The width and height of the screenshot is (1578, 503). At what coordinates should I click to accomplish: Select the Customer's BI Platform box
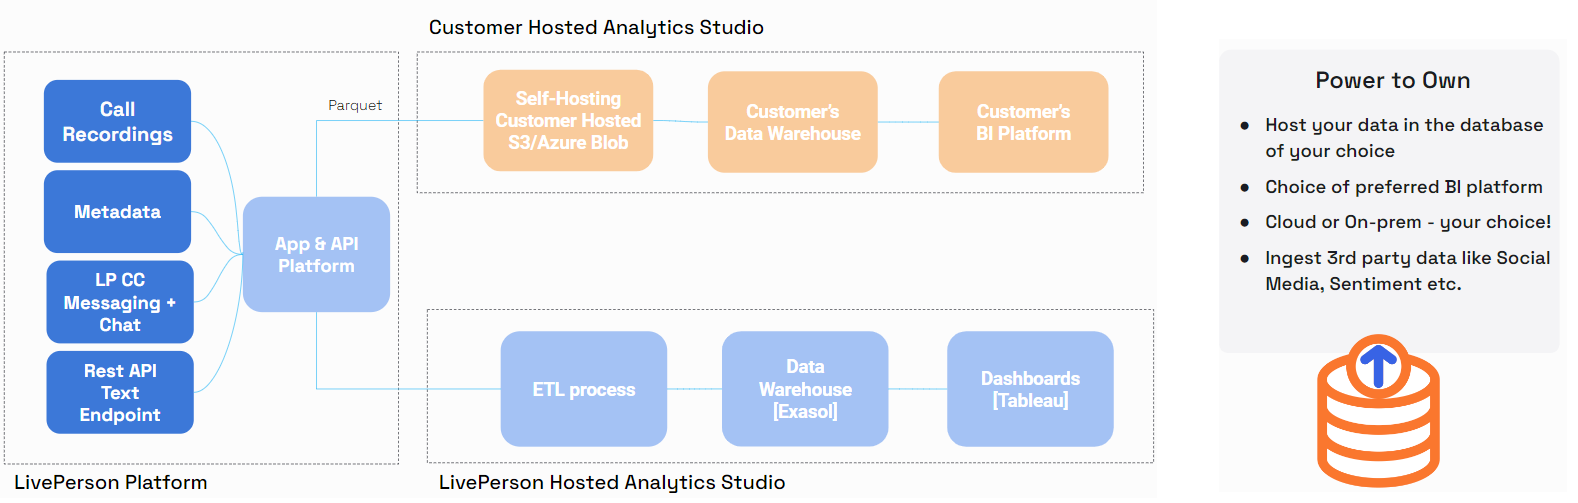point(1024,122)
